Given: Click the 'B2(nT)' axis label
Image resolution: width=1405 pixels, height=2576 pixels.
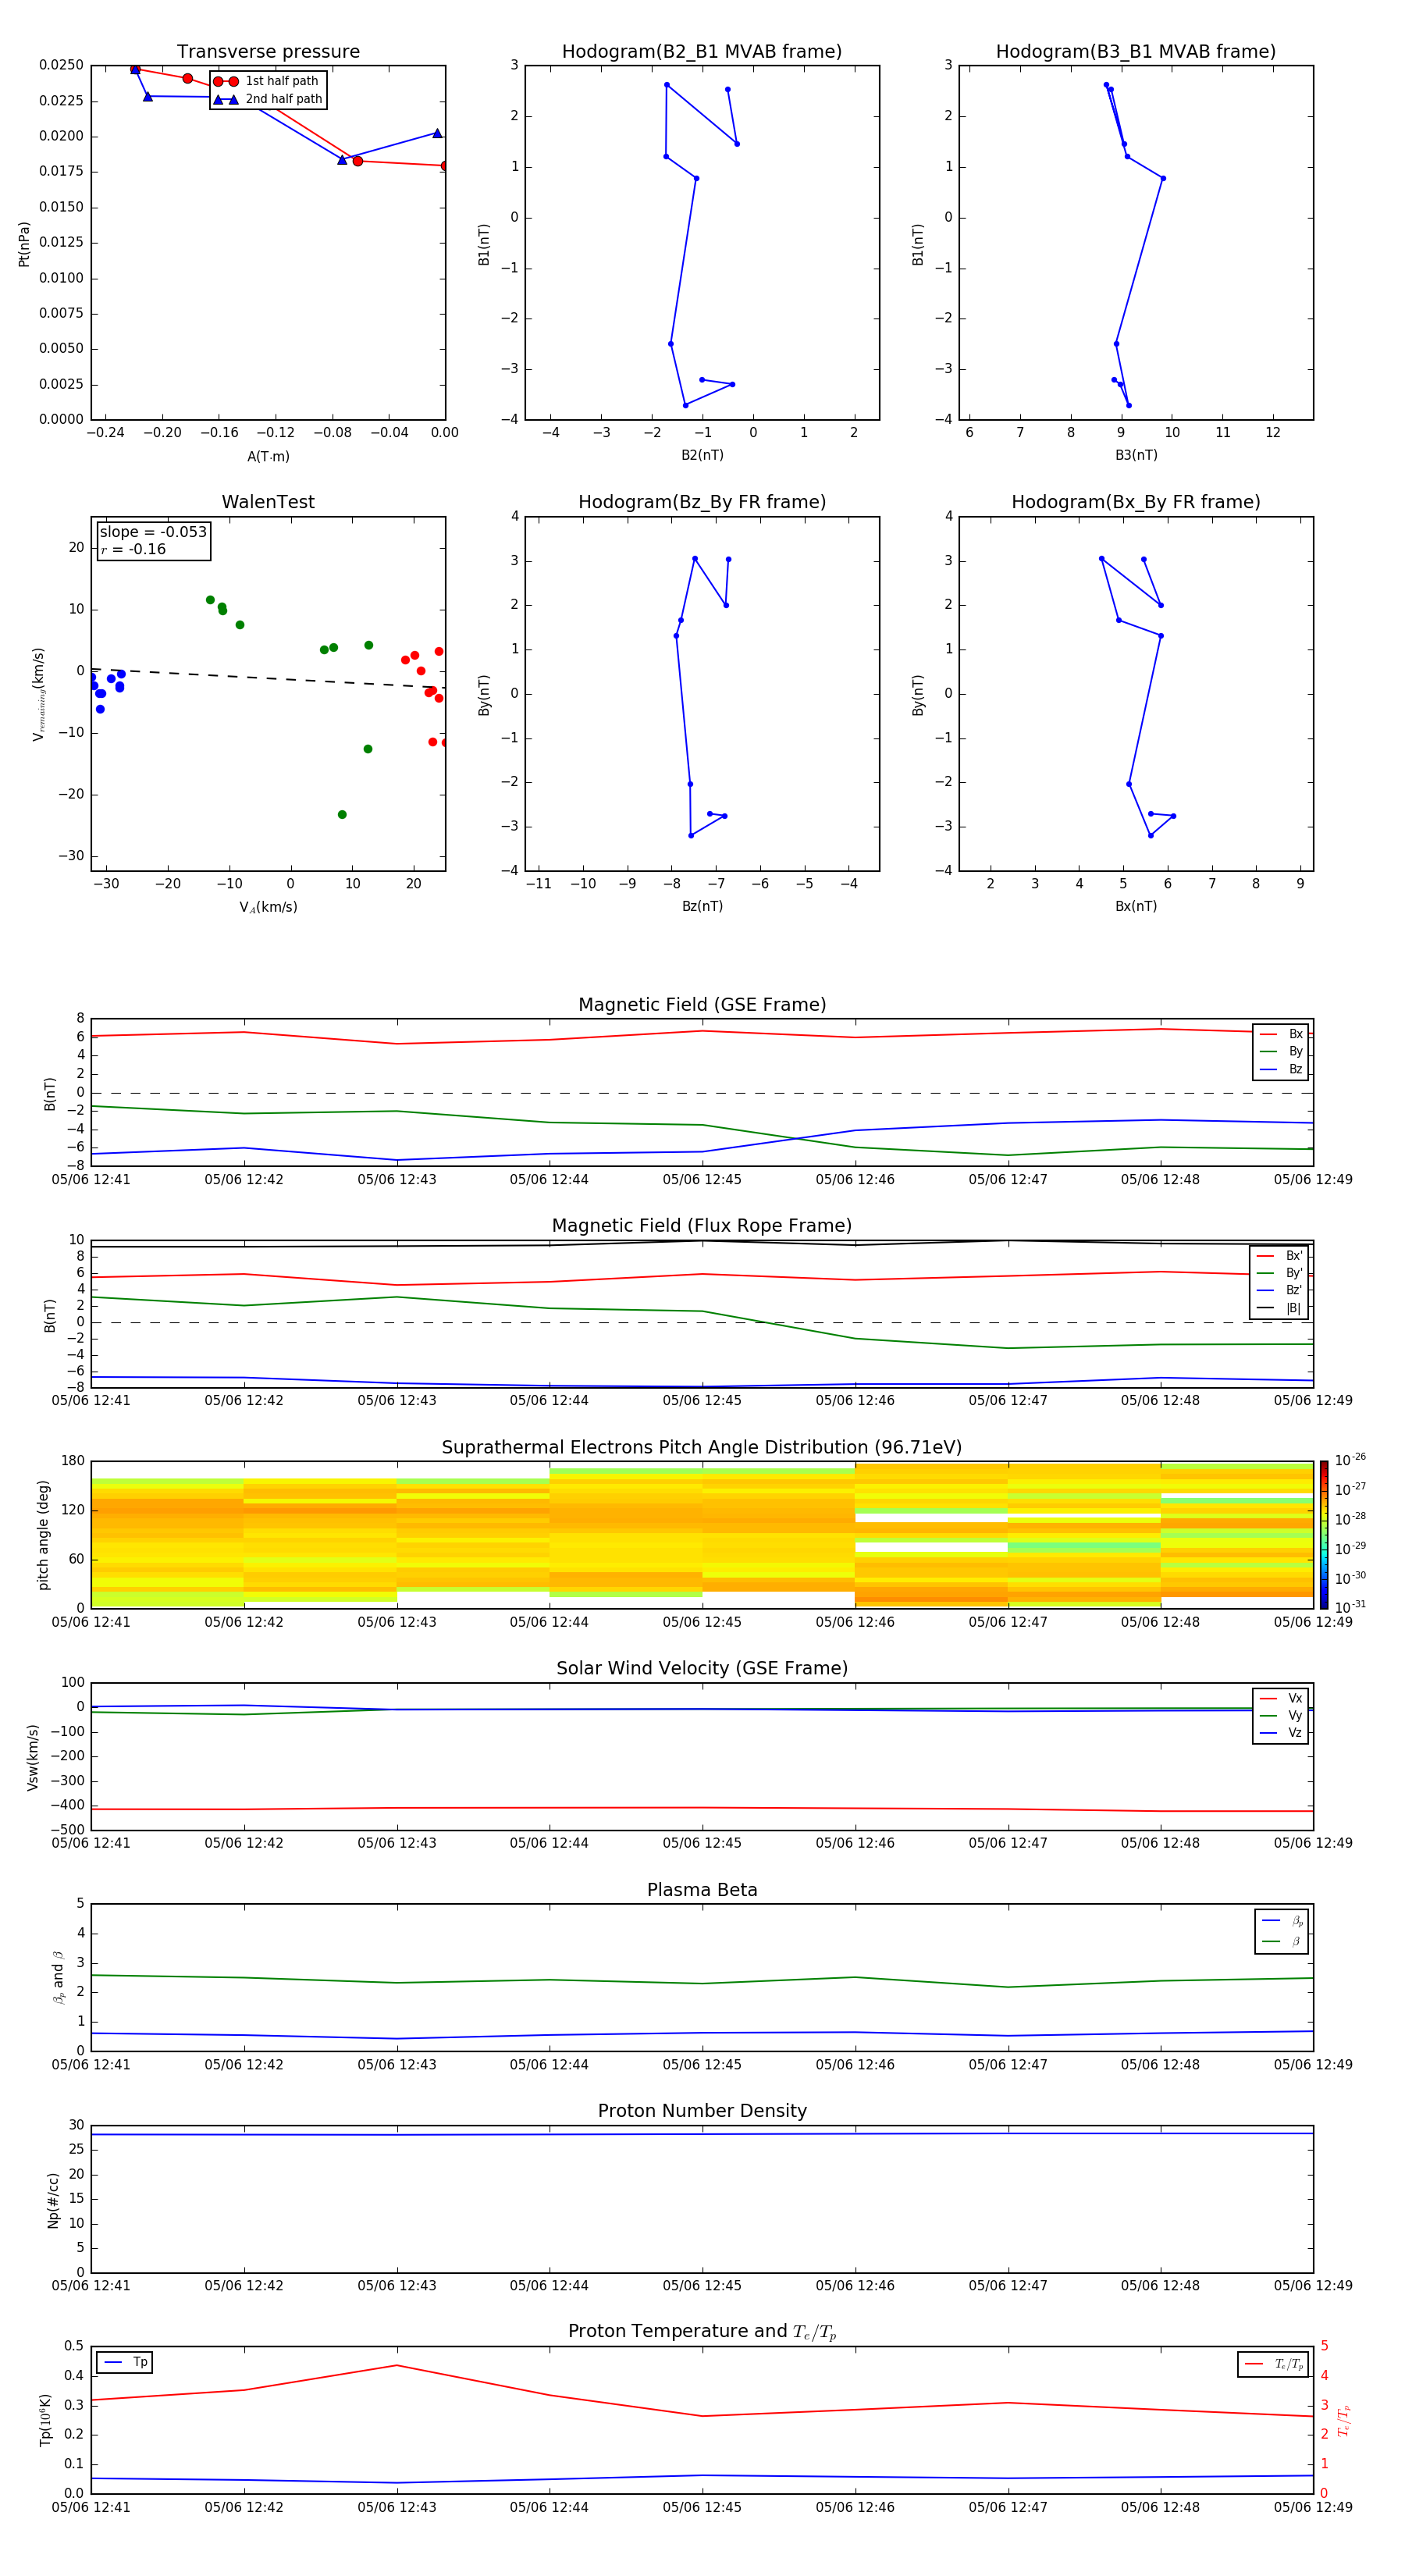Looking at the screenshot, I should [x=702, y=455].
